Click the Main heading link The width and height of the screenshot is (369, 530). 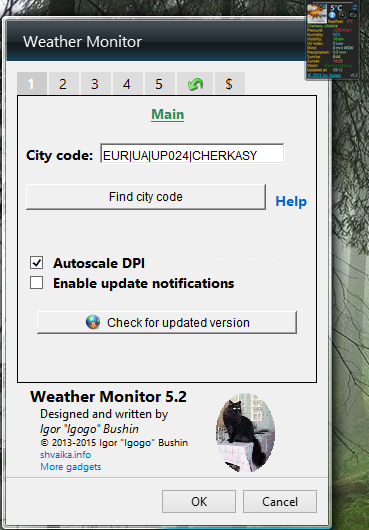(168, 114)
